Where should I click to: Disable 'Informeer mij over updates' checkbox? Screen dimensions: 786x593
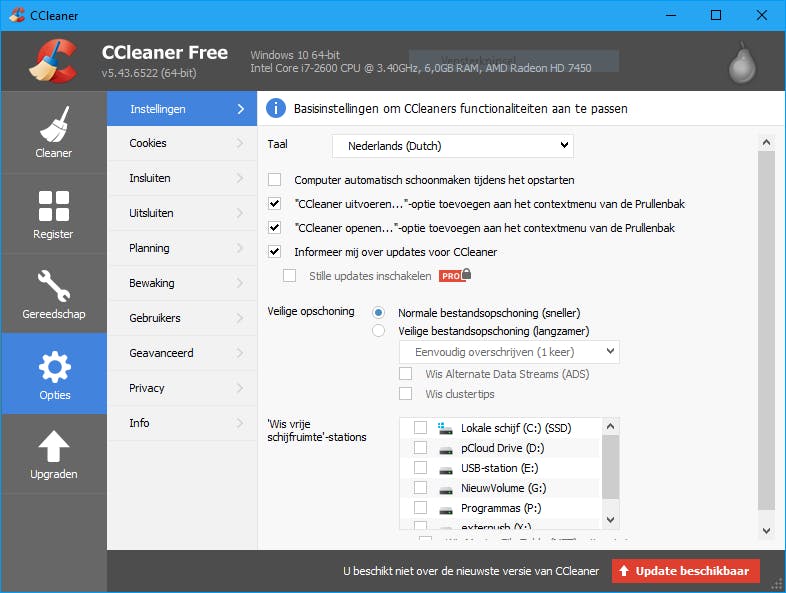[274, 252]
